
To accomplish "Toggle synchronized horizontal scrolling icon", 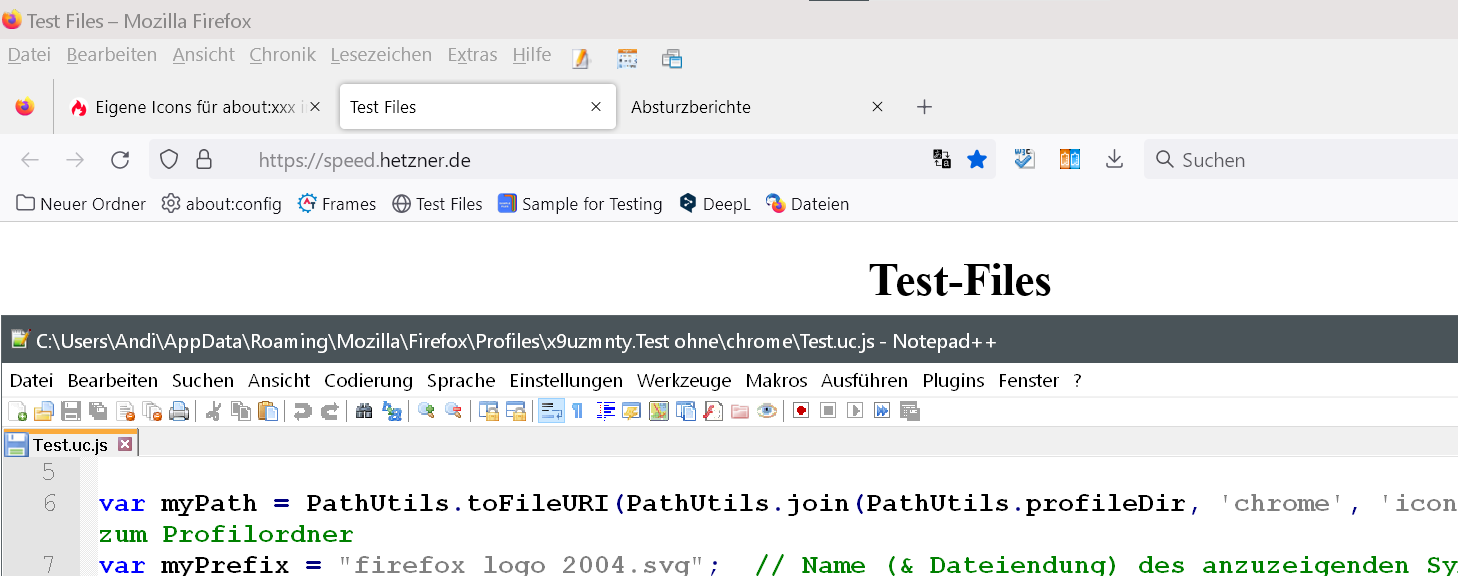I will tap(516, 411).
